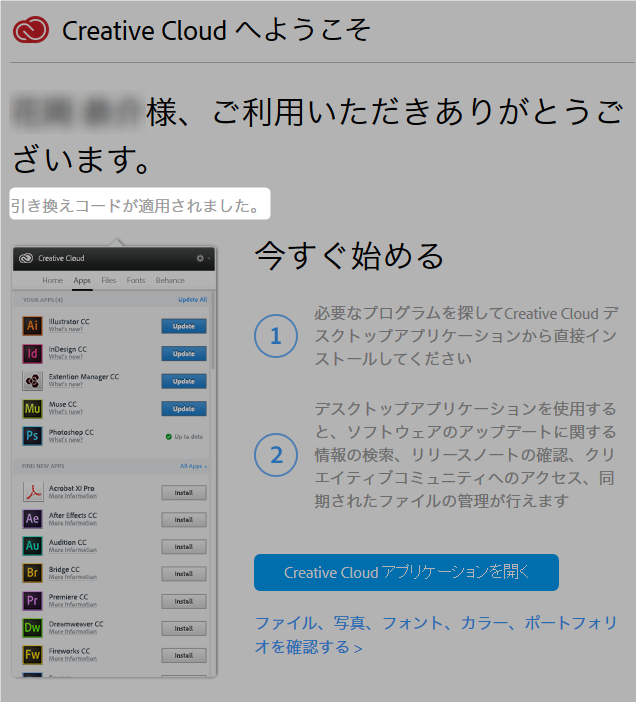Install Premiere CC

184,601
